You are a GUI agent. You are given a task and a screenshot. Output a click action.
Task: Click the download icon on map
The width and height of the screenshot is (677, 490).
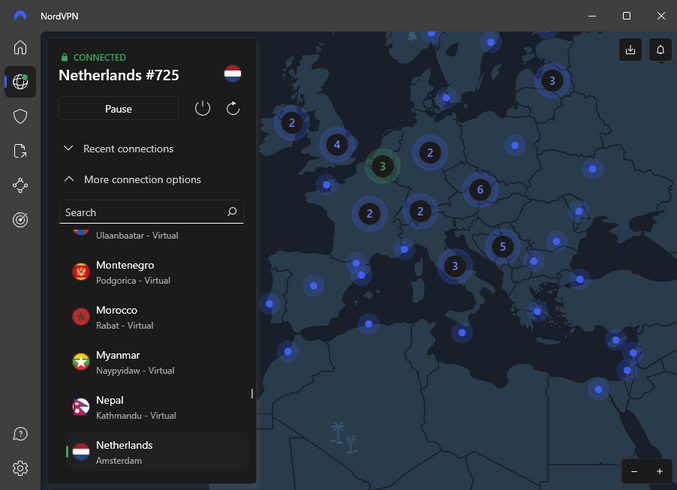click(630, 49)
